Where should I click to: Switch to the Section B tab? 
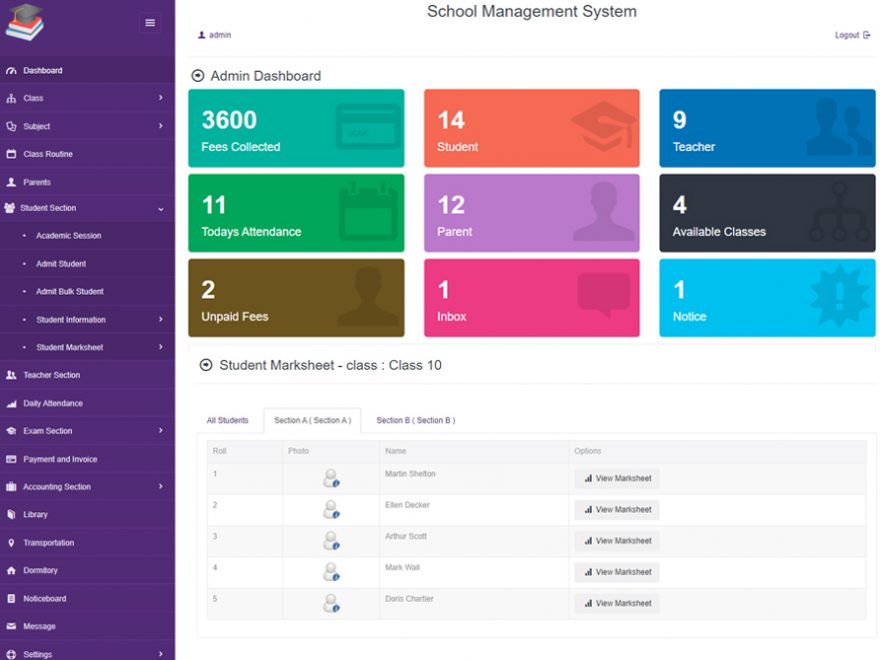(x=415, y=420)
